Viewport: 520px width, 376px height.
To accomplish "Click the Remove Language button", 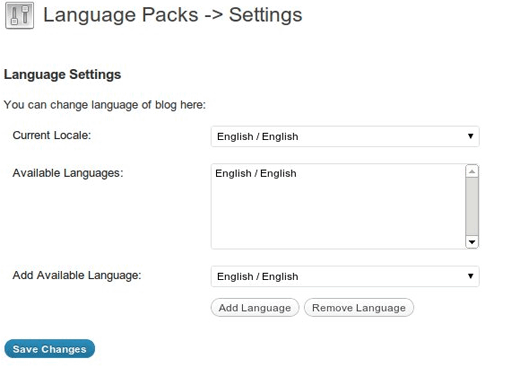I will pos(359,308).
